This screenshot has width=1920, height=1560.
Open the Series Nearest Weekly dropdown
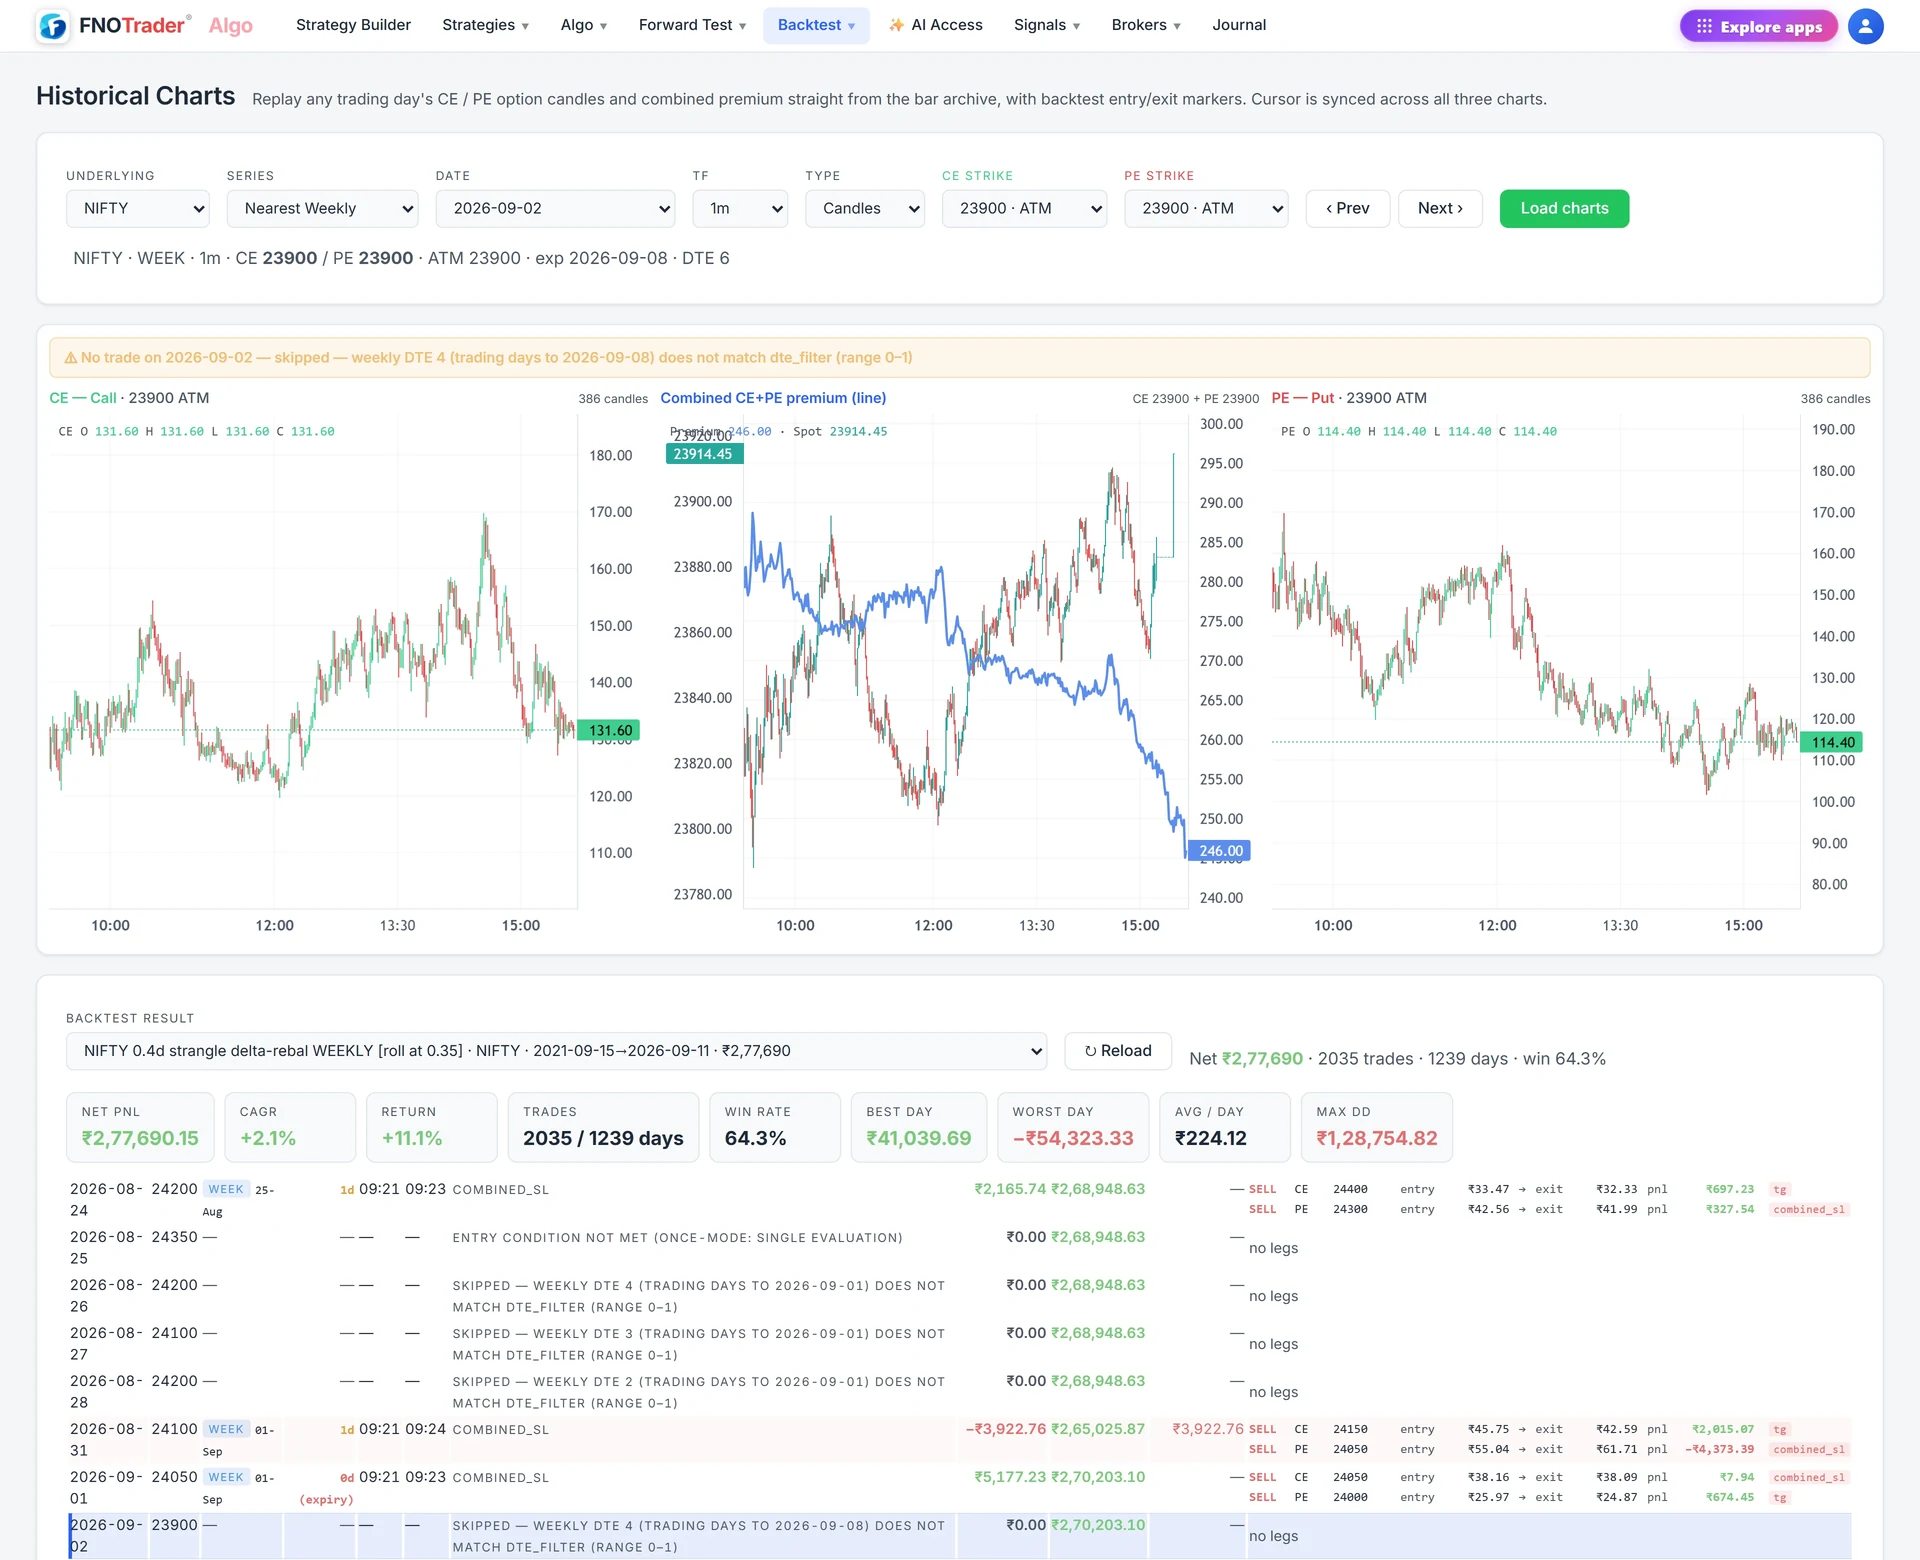point(322,208)
